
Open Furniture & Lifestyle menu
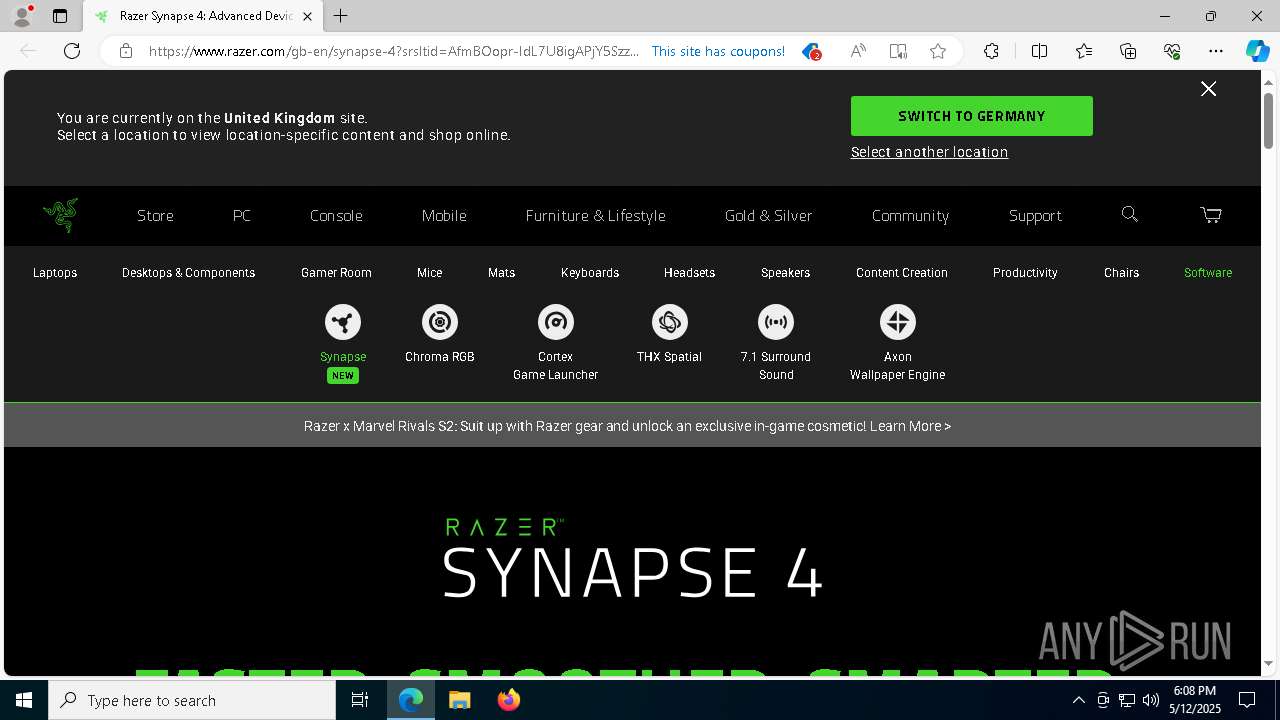click(x=595, y=215)
